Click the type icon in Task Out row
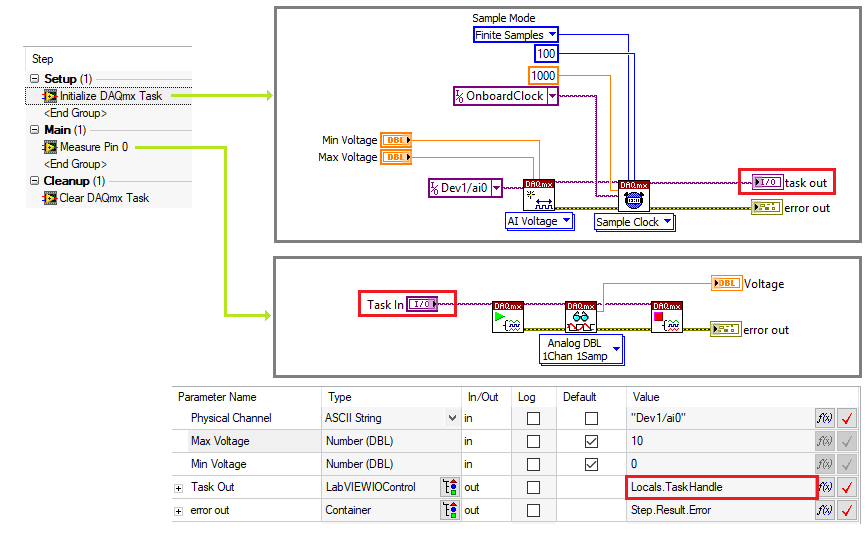The width and height of the screenshot is (868, 534). (x=449, y=487)
